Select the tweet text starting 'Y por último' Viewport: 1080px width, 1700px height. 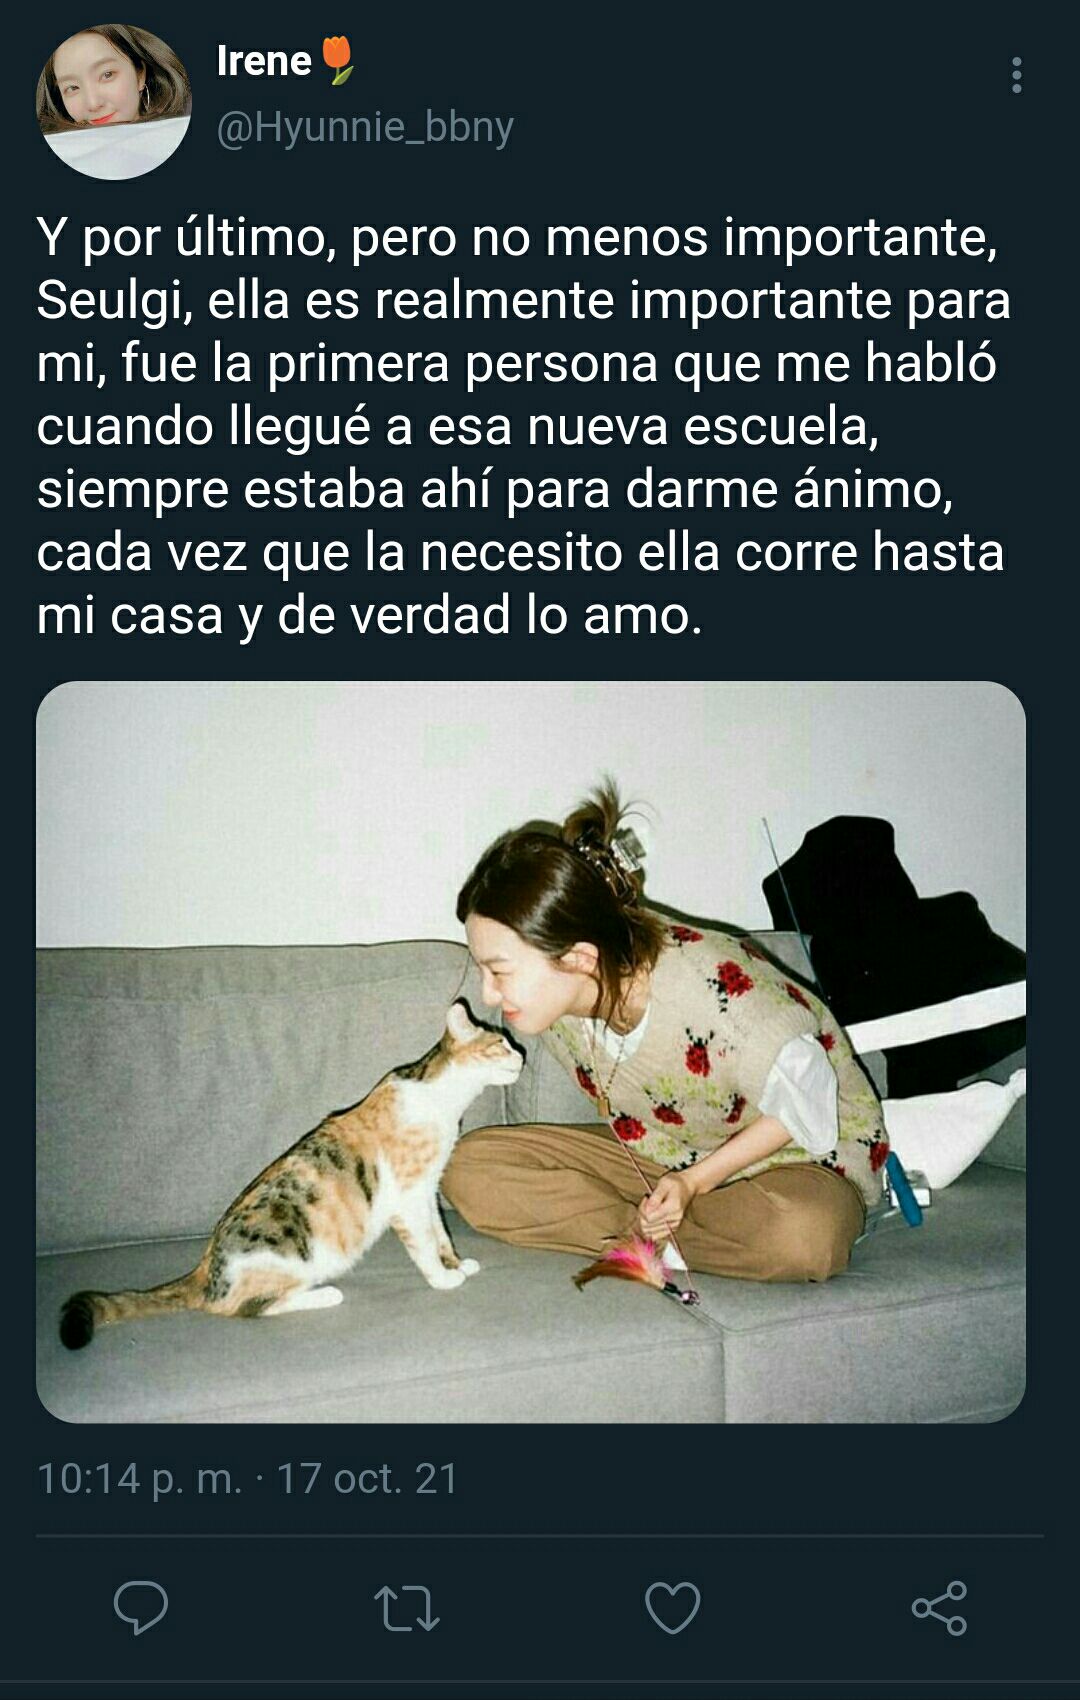pyautogui.click(x=523, y=425)
